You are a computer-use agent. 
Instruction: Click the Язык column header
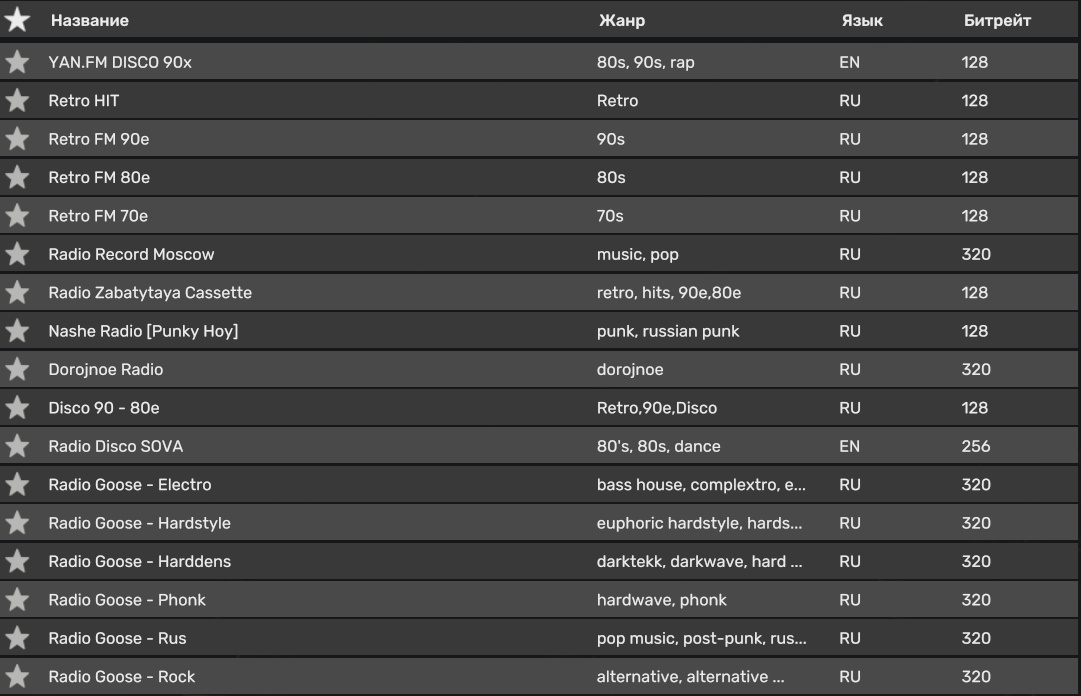pyautogui.click(x=862, y=20)
